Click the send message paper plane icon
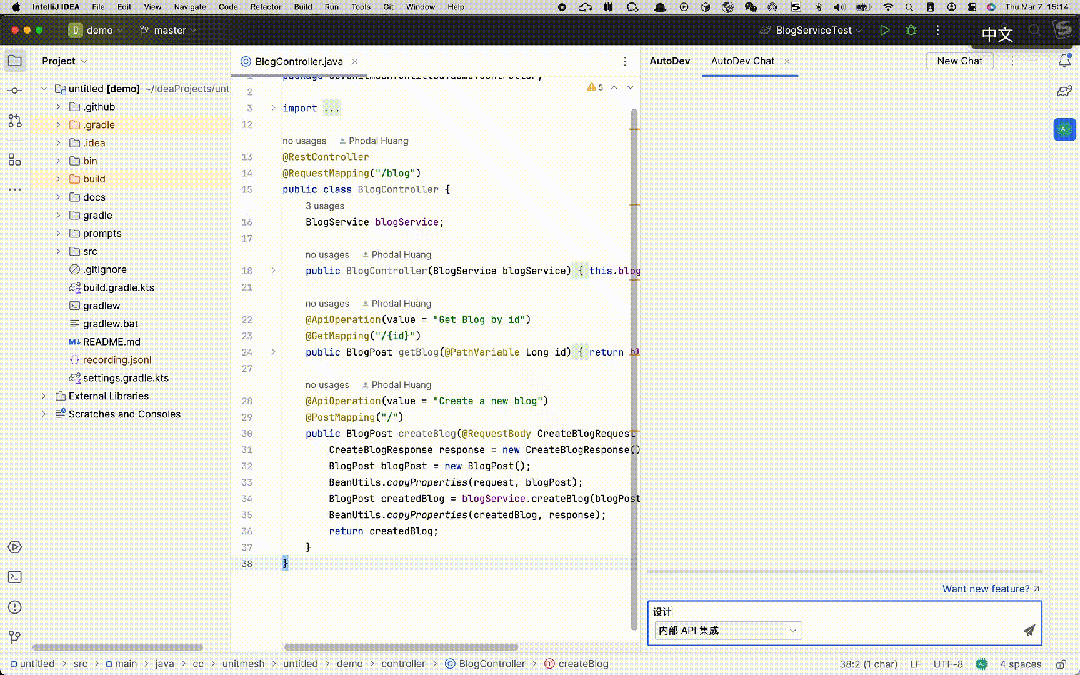 pos(1029,630)
